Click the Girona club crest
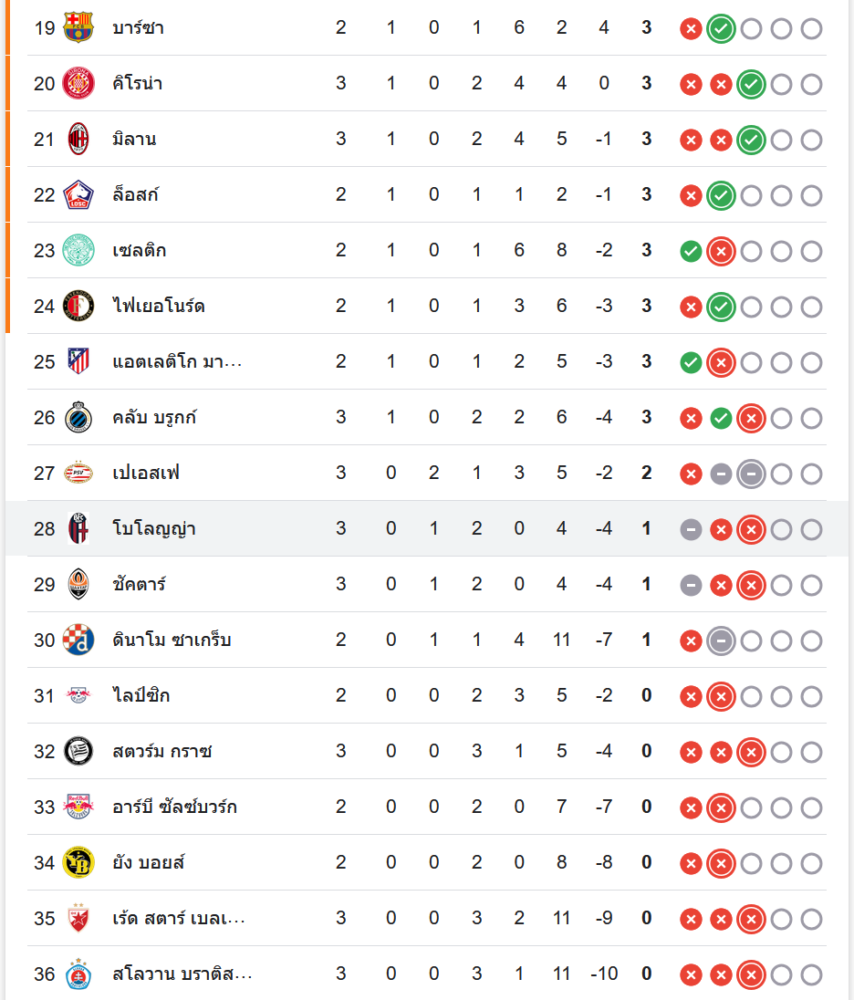 [78, 83]
